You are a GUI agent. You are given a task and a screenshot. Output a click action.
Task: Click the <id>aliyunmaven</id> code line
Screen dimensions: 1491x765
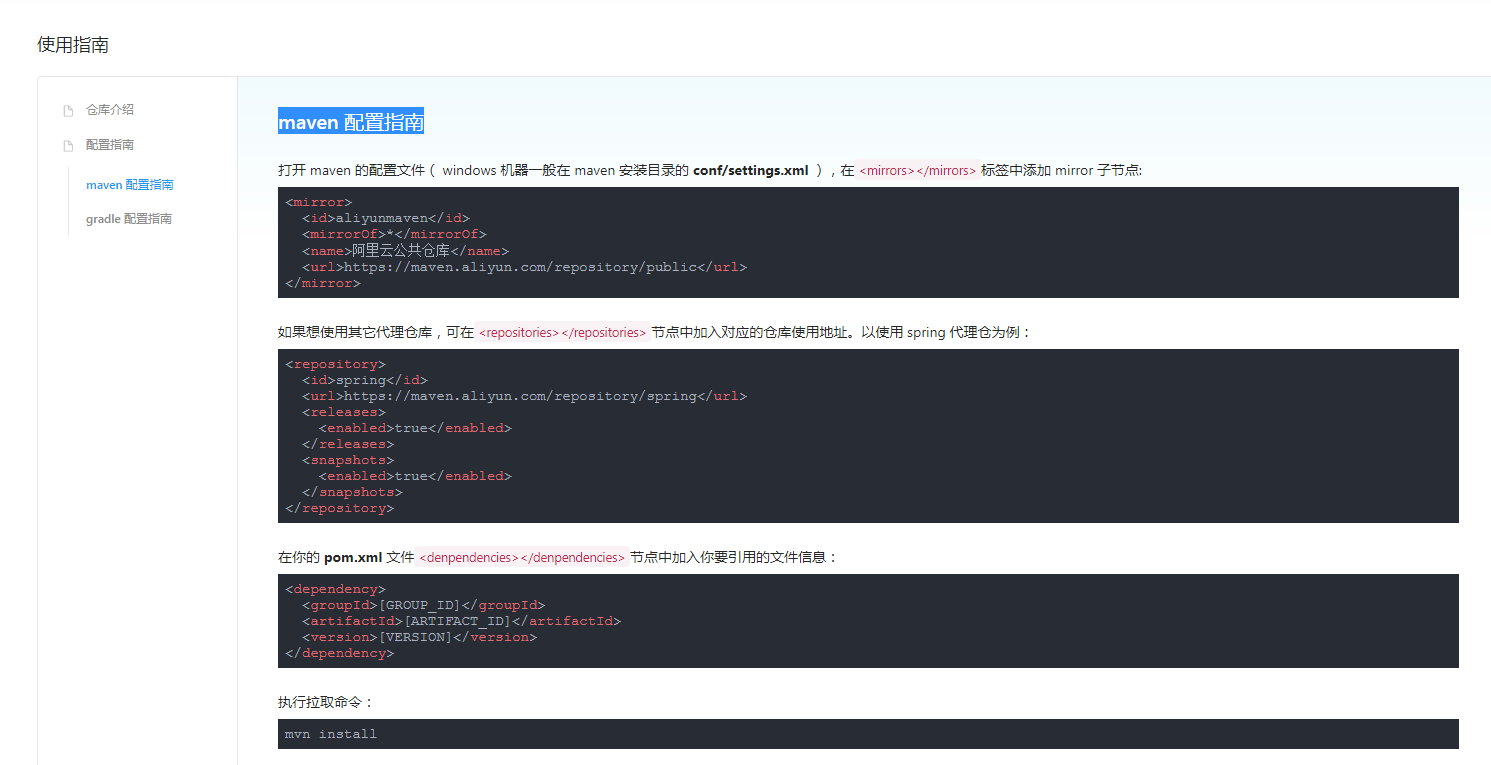pos(385,218)
